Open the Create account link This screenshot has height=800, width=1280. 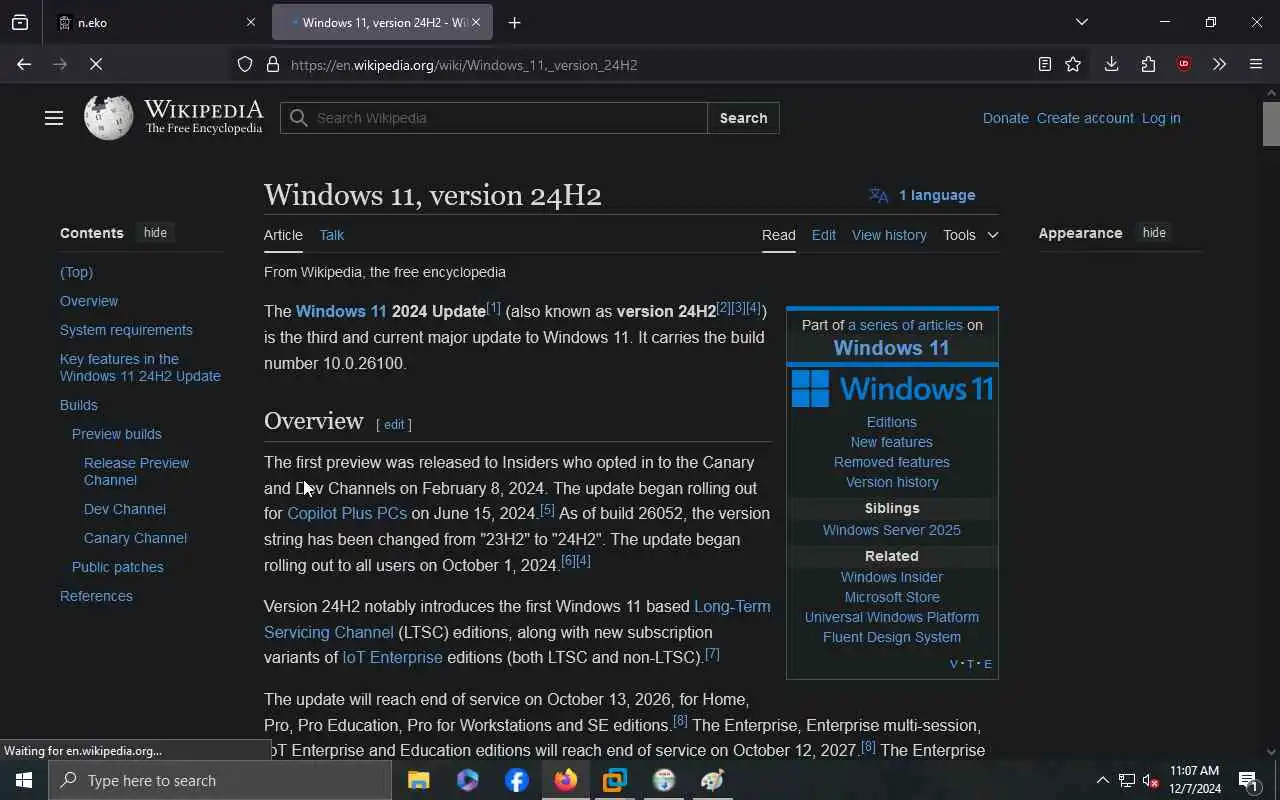tap(1085, 118)
